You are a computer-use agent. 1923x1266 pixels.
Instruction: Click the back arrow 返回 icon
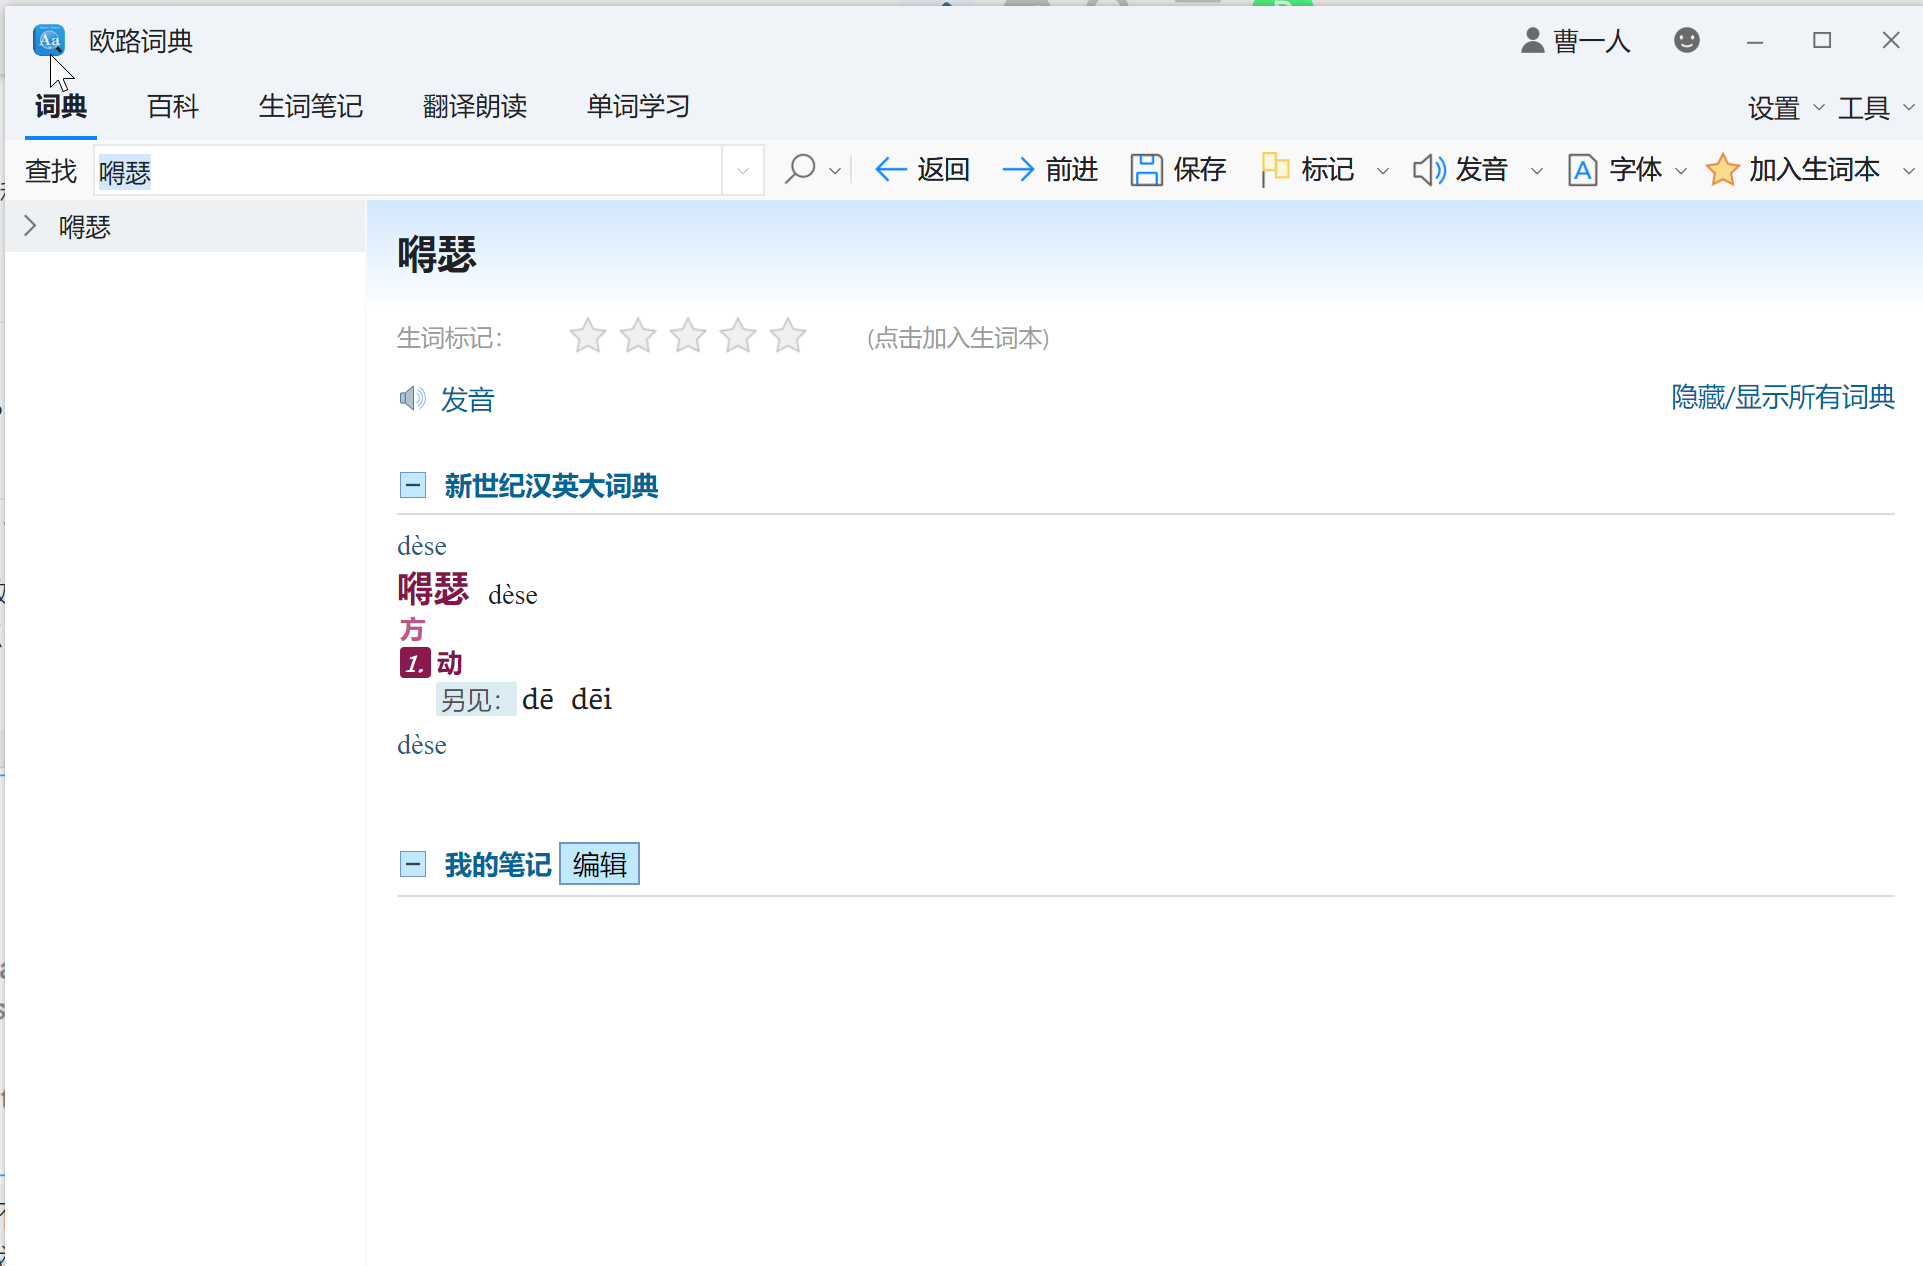click(890, 170)
